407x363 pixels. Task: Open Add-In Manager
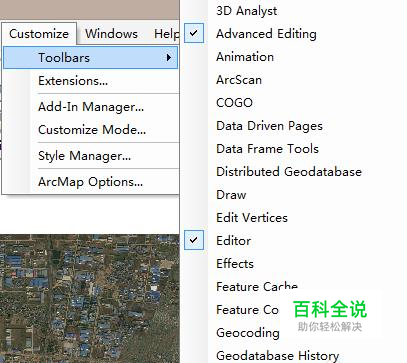pyautogui.click(x=91, y=107)
